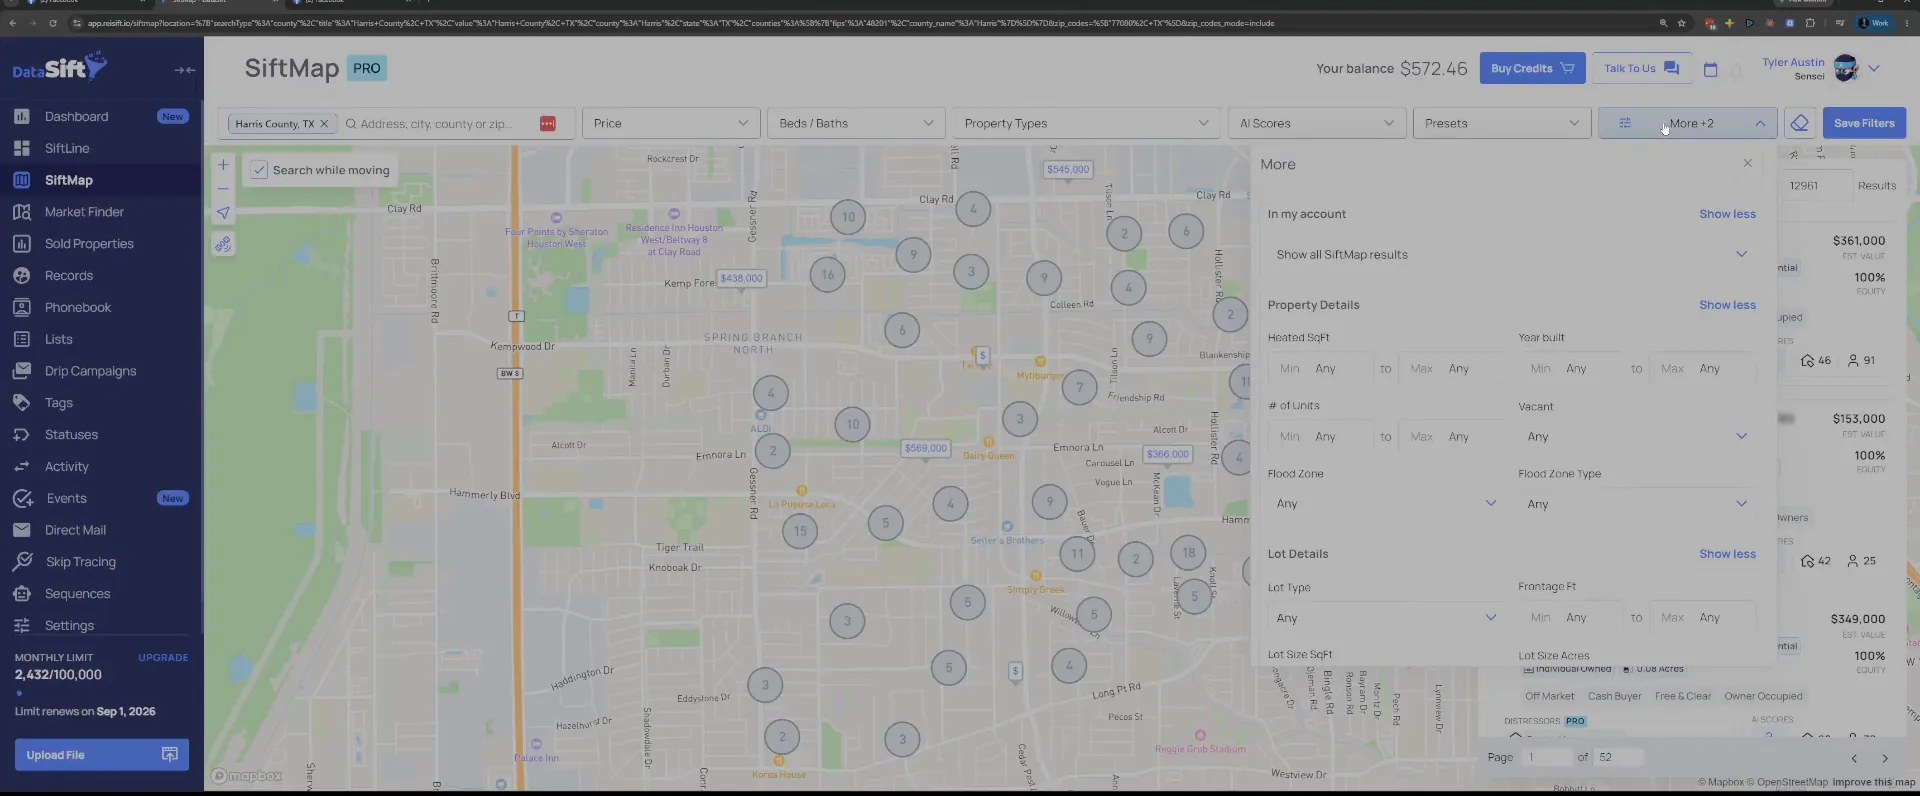Click the results Page number field

click(1548, 757)
